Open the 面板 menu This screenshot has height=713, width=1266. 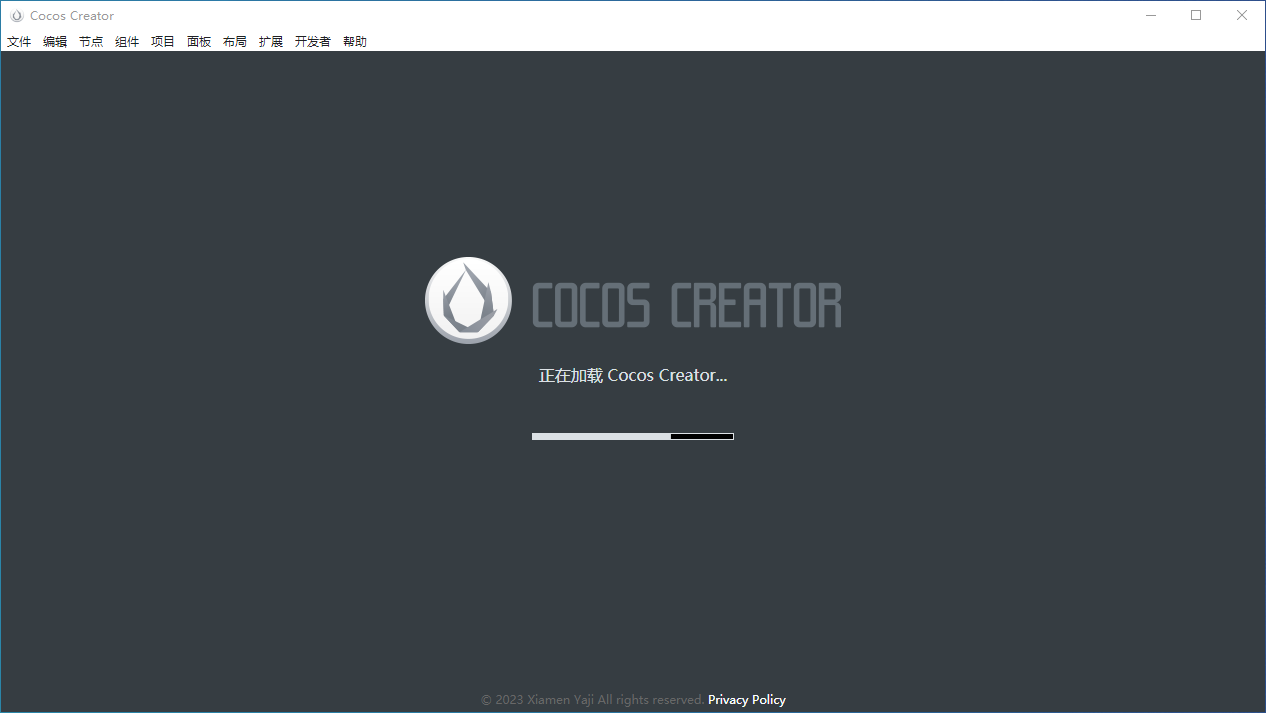point(199,42)
